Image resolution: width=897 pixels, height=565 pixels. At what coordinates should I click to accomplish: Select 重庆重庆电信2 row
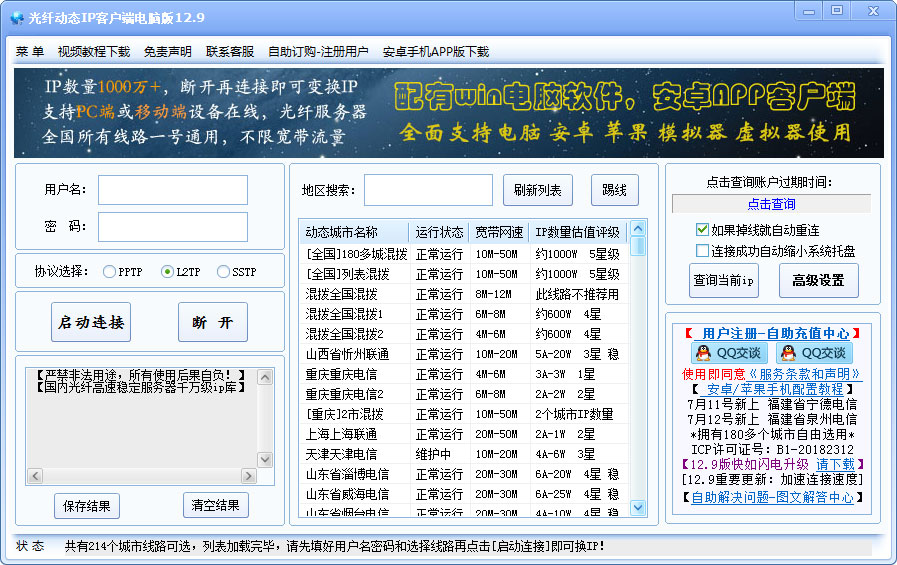pyautogui.click(x=463, y=394)
